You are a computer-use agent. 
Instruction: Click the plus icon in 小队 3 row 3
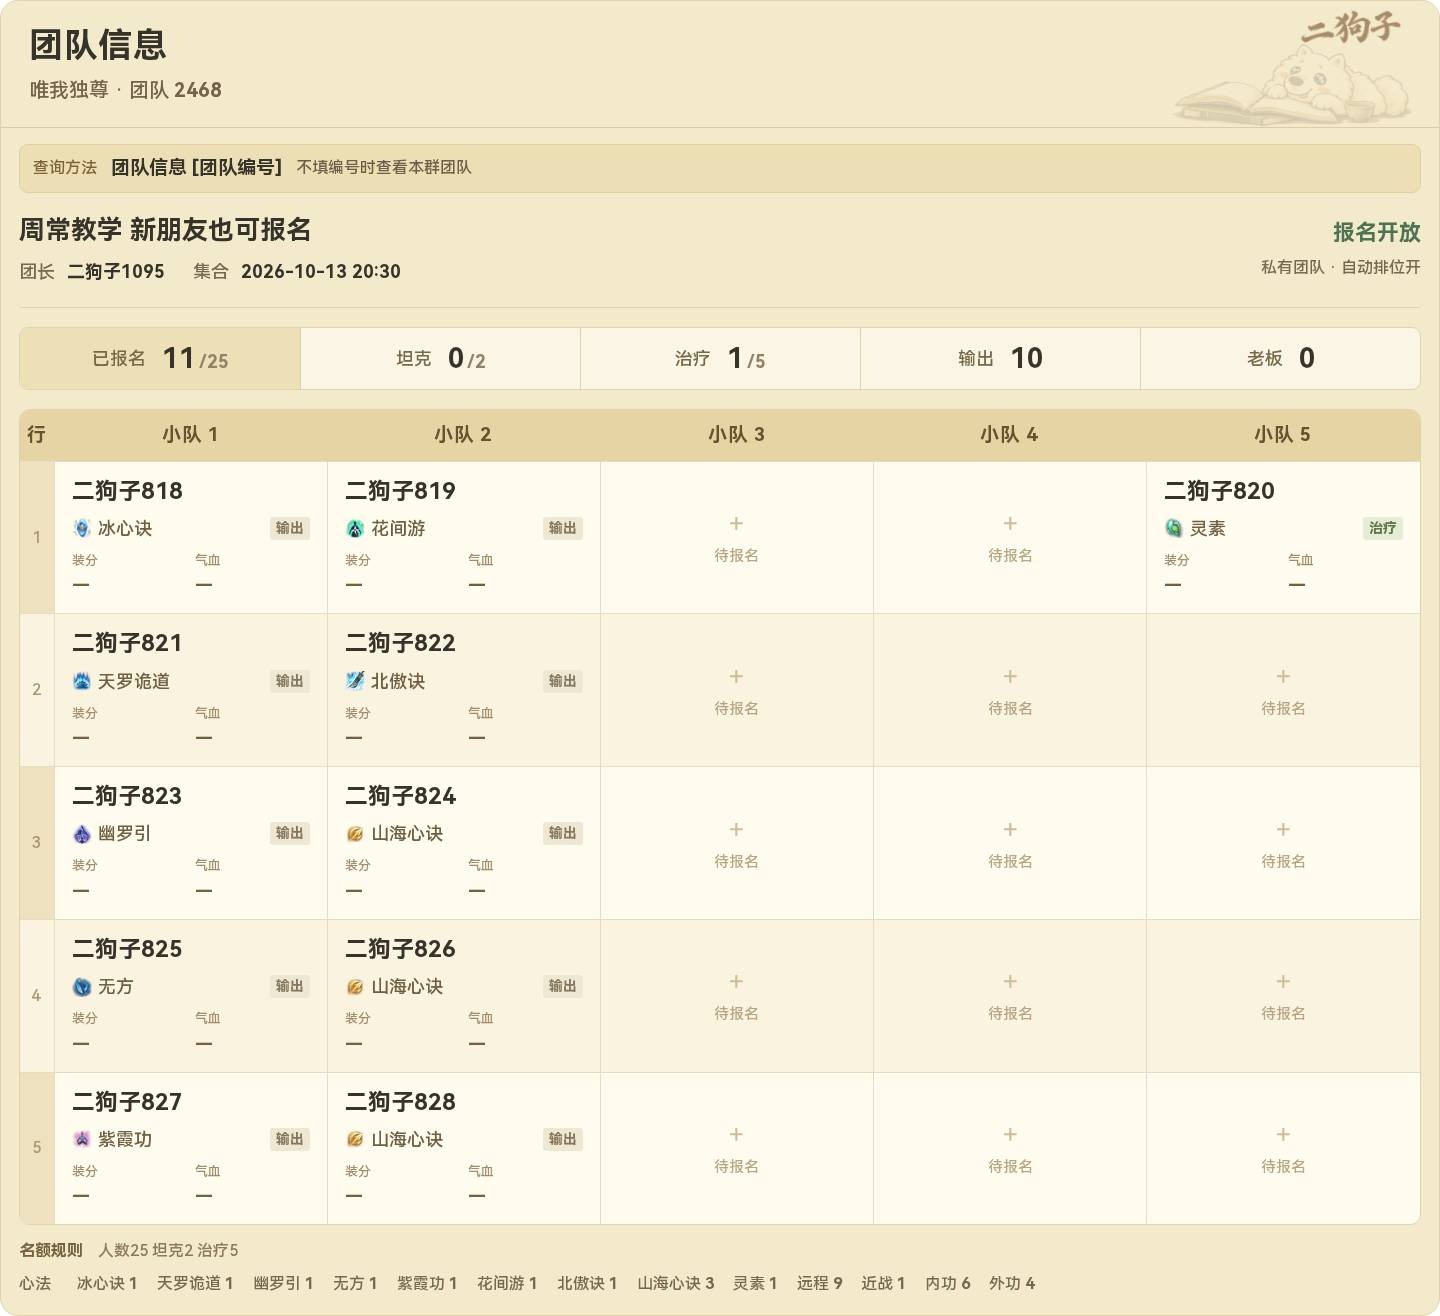click(x=736, y=829)
